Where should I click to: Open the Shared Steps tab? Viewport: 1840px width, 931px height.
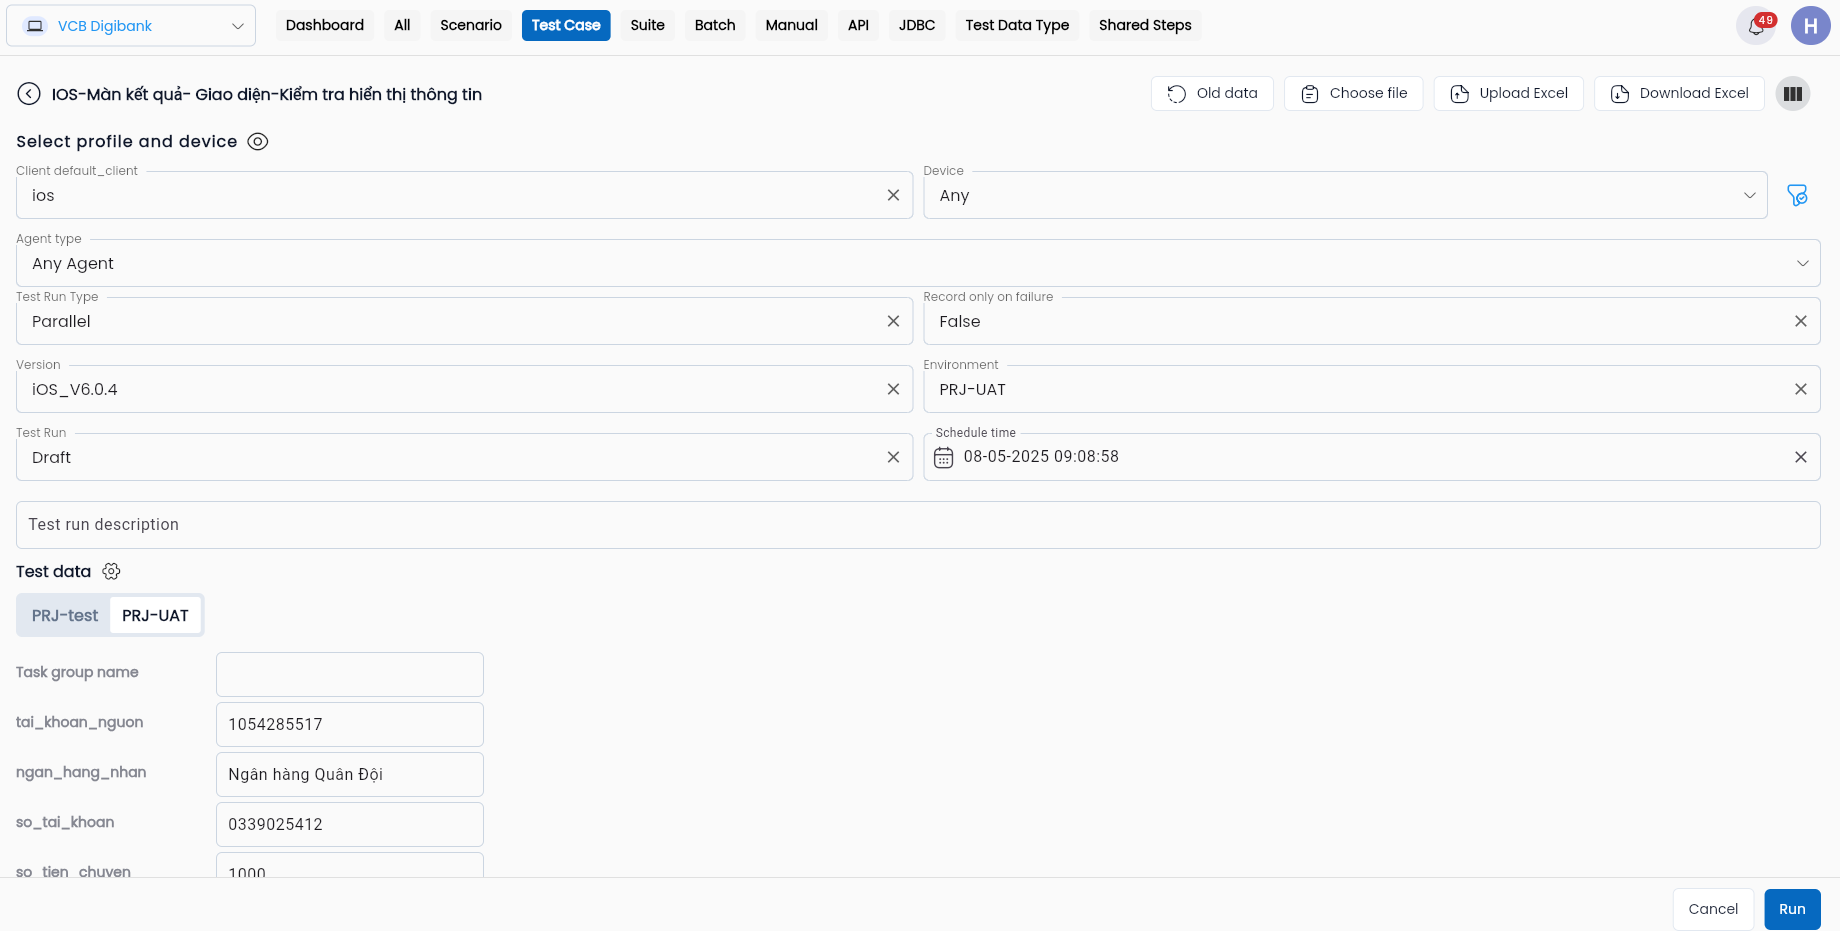[1145, 26]
